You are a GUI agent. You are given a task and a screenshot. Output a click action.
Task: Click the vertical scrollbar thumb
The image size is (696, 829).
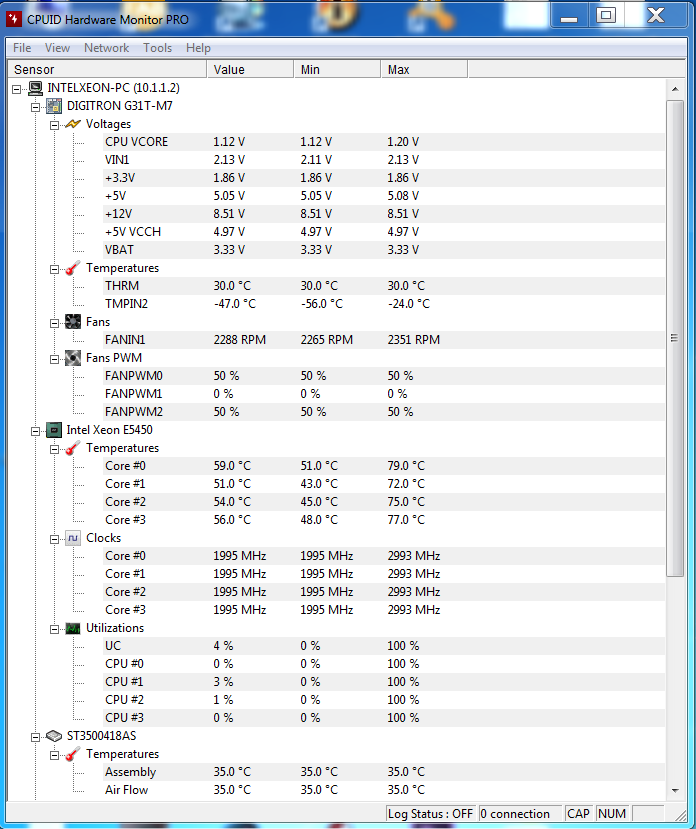point(674,338)
